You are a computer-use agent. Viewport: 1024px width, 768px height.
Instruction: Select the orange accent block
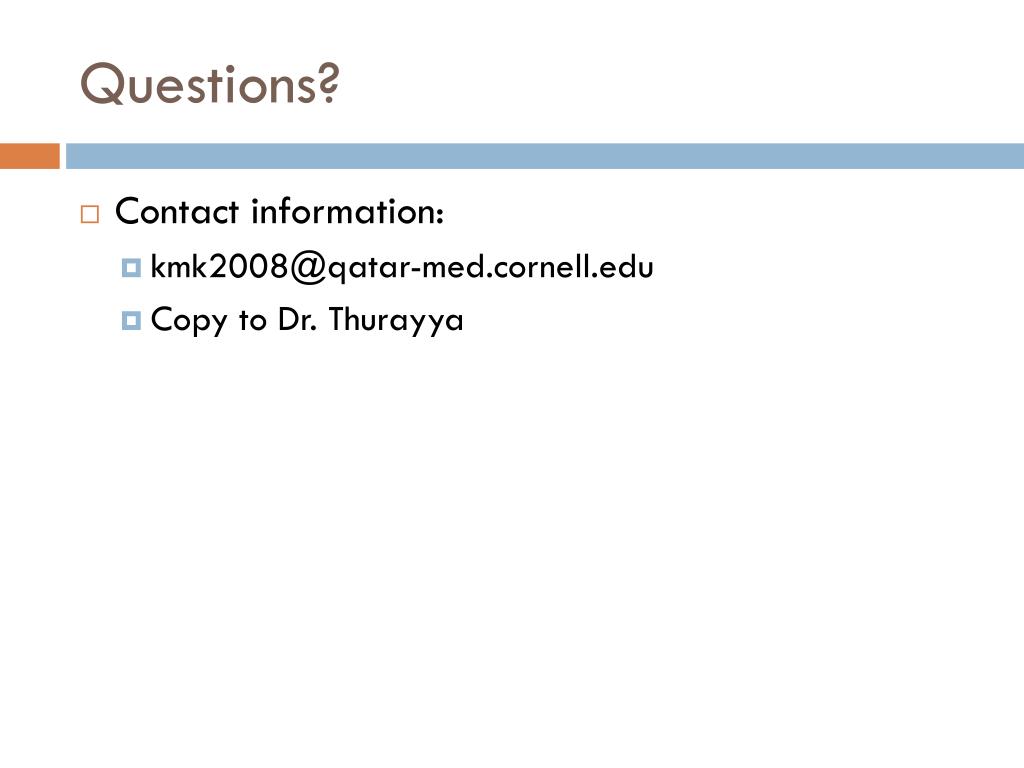[x=29, y=156]
